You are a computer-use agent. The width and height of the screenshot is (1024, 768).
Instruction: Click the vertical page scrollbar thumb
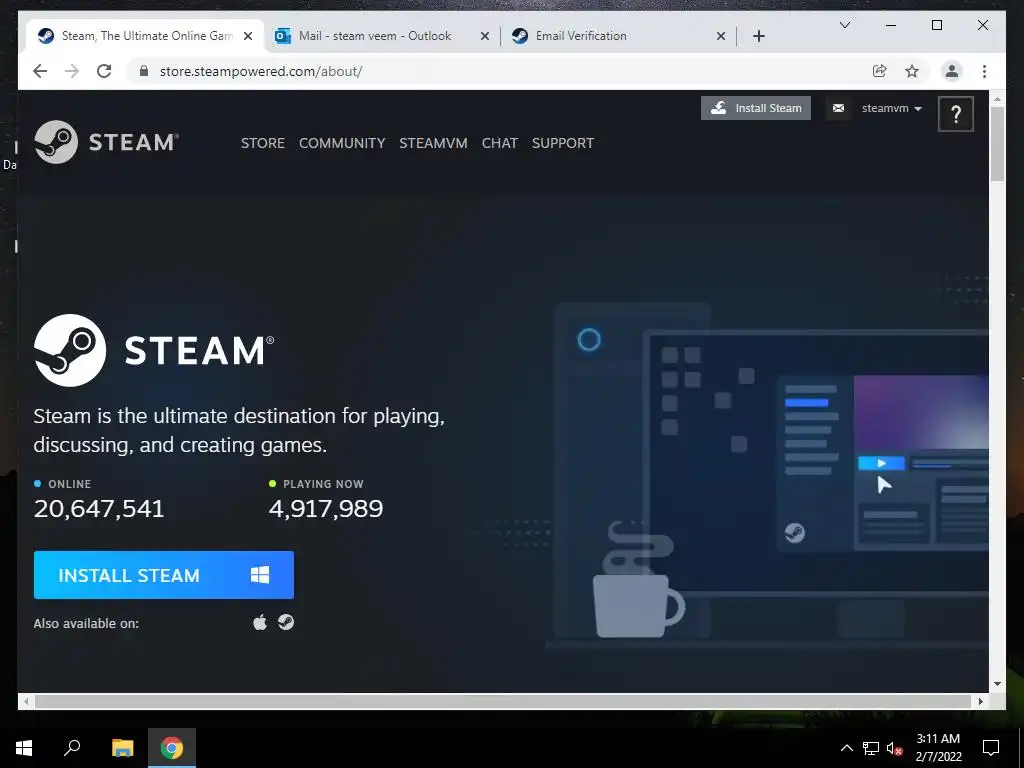997,143
